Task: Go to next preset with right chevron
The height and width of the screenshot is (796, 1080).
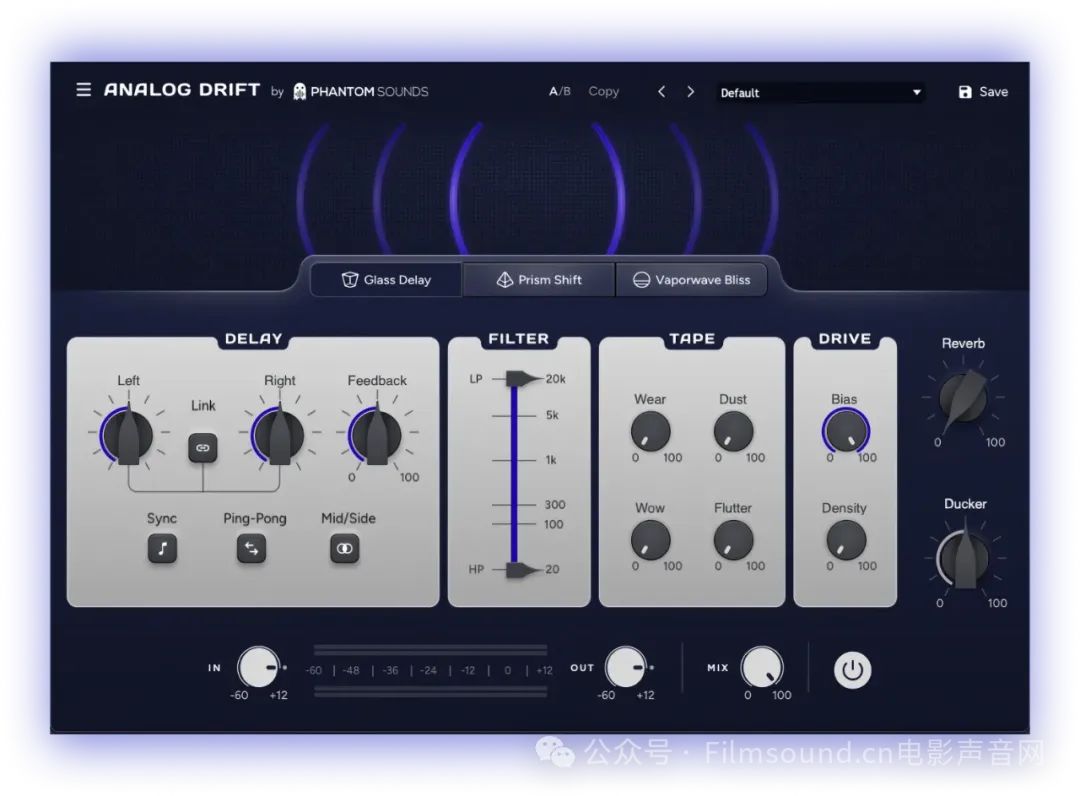Action: pyautogui.click(x=690, y=91)
